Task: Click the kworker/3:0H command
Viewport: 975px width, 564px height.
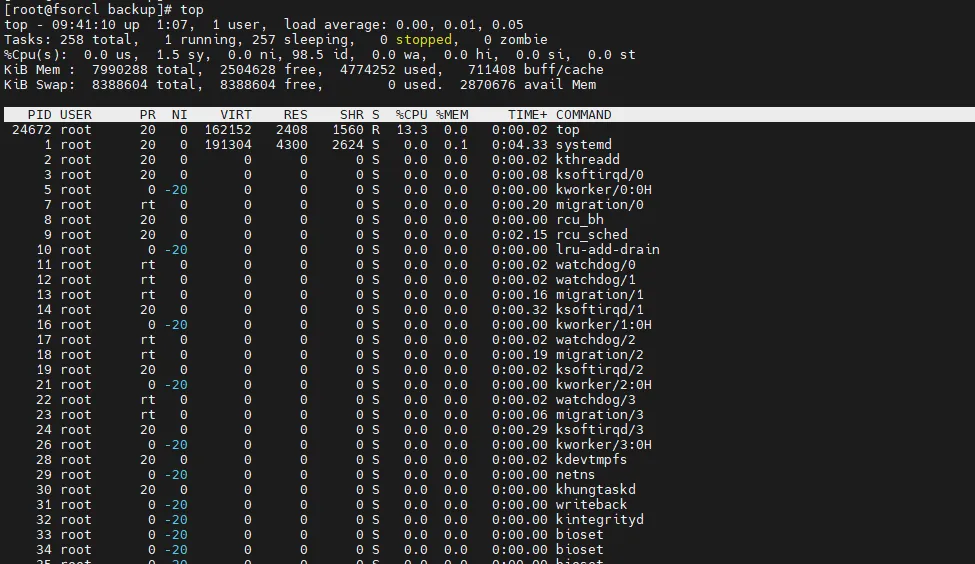Action: coord(604,445)
